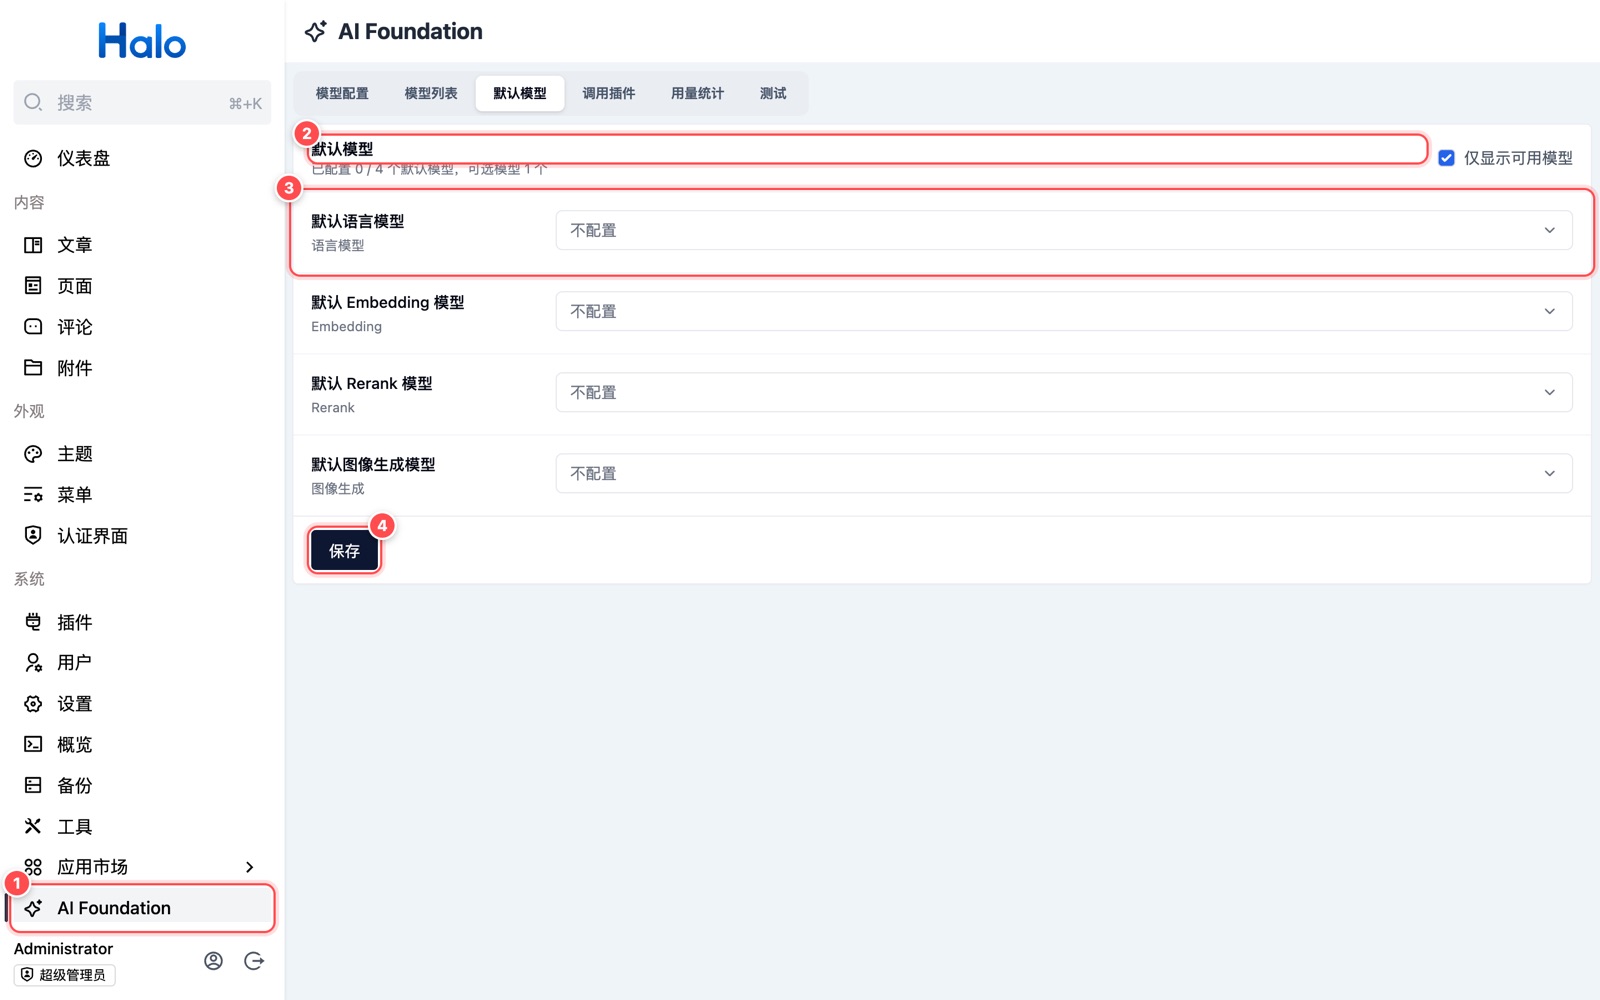1600x1000 pixels.
Task: Click the 用户 users icon
Action: [33, 663]
